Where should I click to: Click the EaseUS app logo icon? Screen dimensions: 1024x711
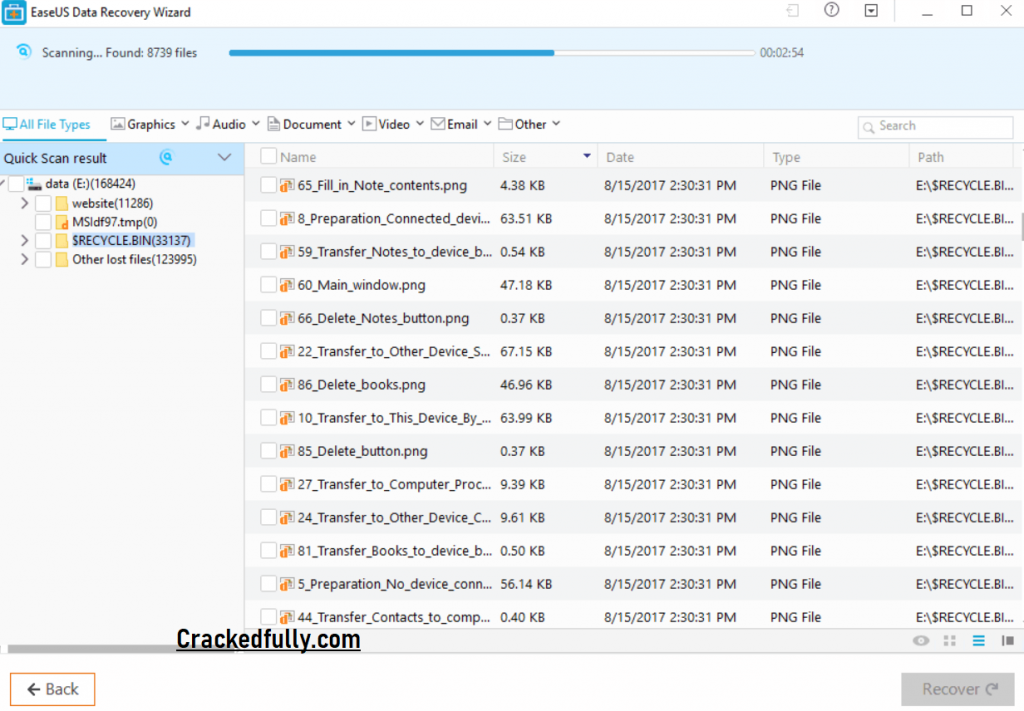click(x=14, y=12)
